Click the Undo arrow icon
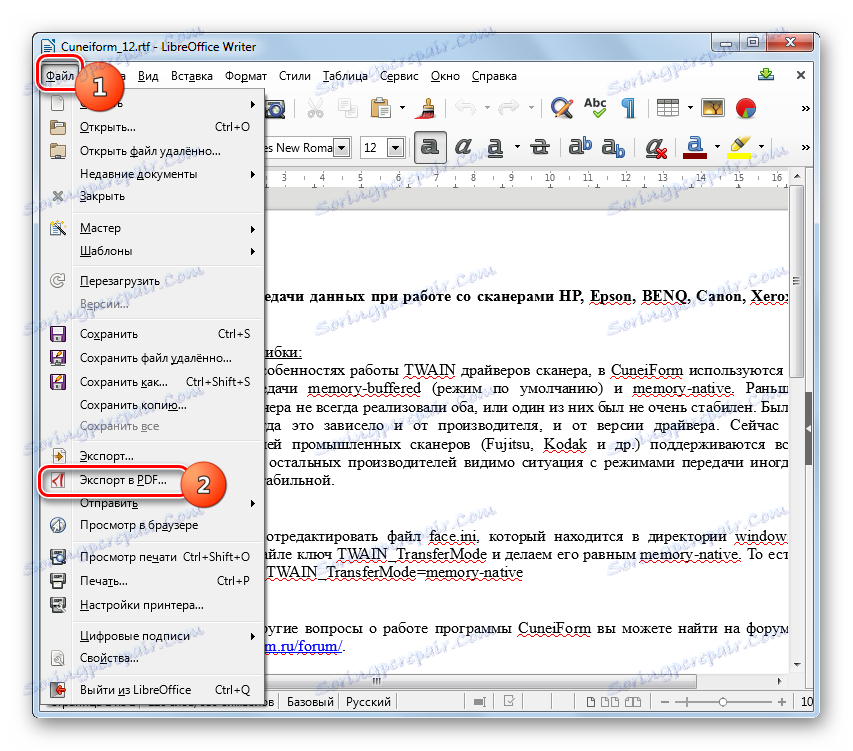This screenshot has width=853, height=751. (x=466, y=108)
